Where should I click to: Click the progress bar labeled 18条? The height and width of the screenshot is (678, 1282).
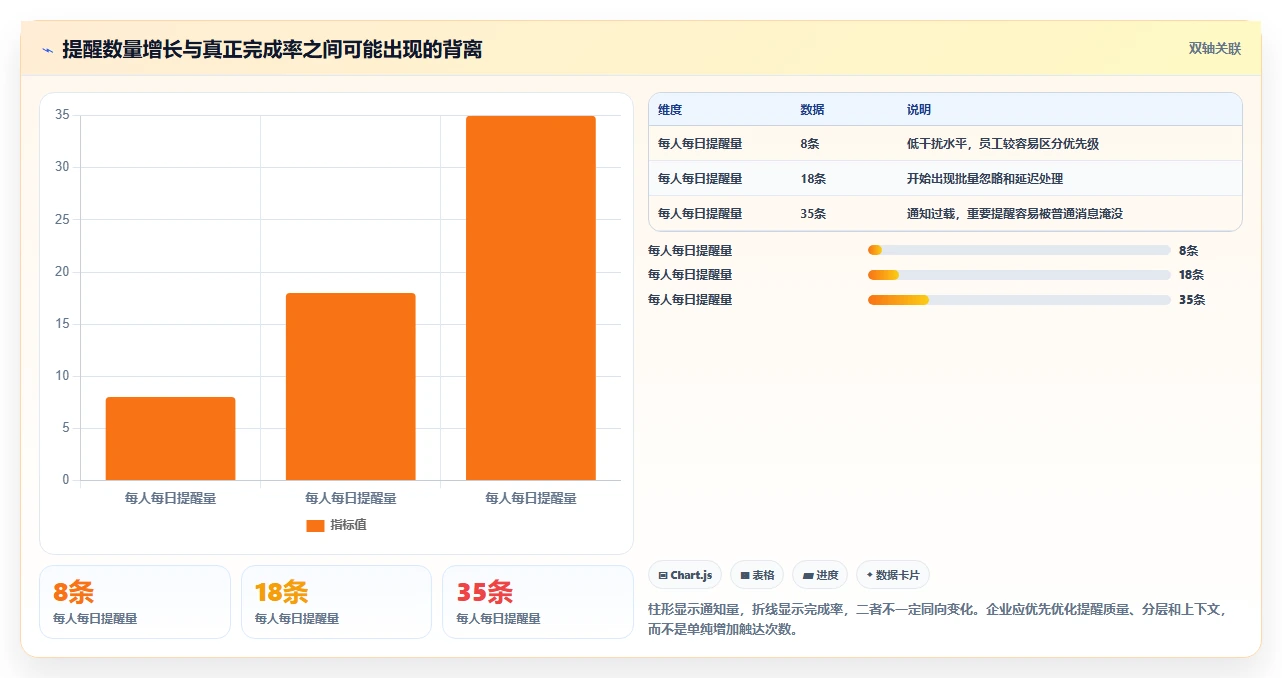click(x=1019, y=274)
